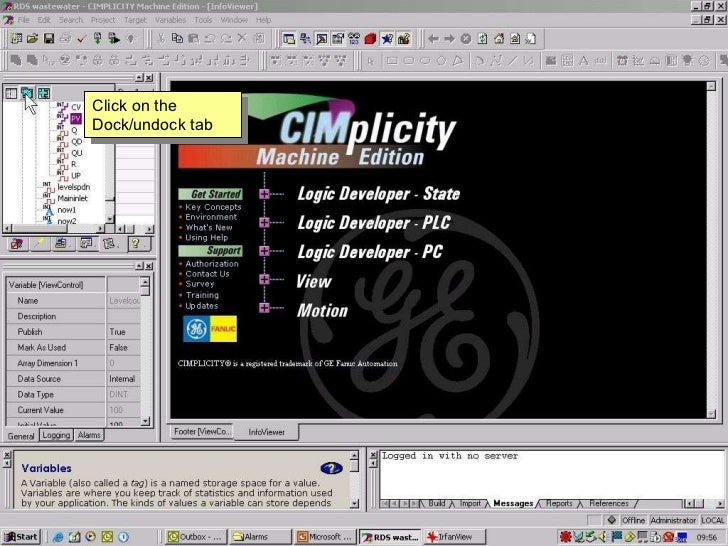728x546 pixels.
Task: Switch to the Reports tab in Feedback Zone
Action: click(559, 503)
